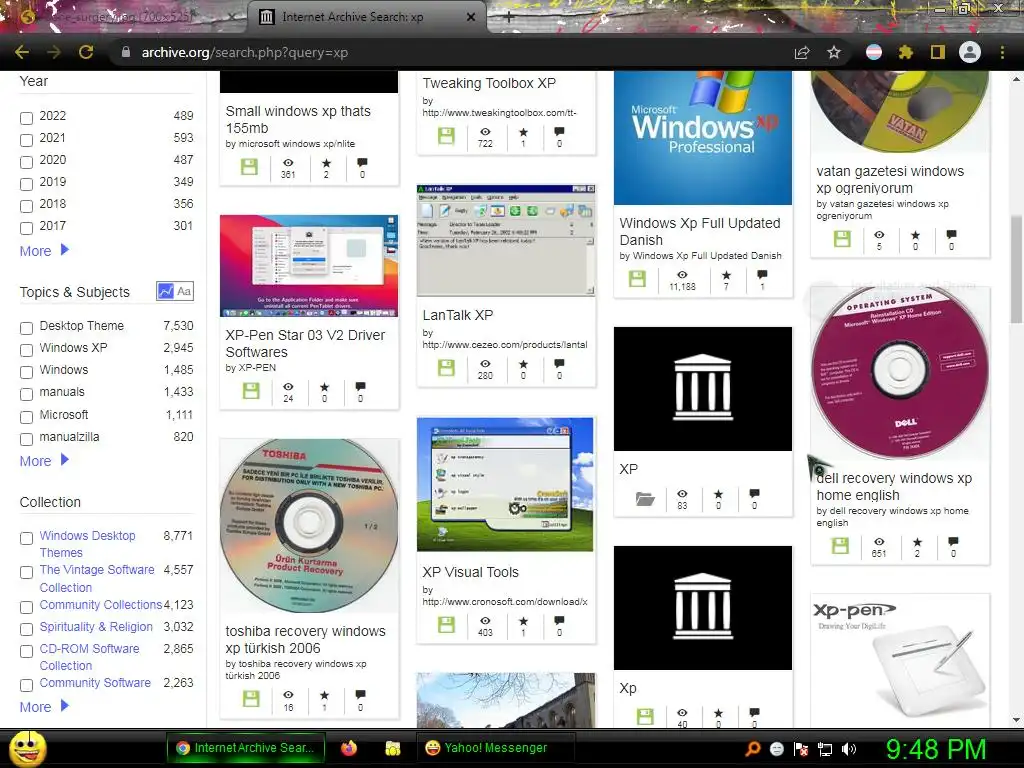
Task: Check the 2019 year filter
Action: pyautogui.click(x=26, y=184)
